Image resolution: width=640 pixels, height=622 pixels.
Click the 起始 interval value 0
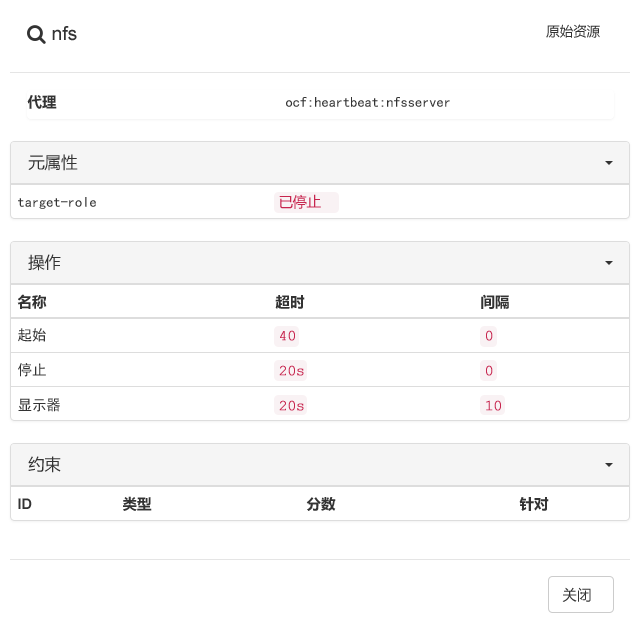click(x=489, y=336)
